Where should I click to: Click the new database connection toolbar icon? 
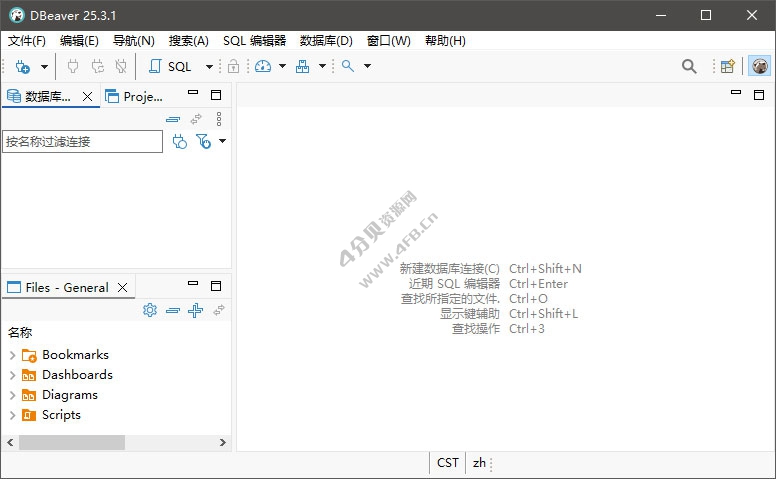tap(23, 66)
